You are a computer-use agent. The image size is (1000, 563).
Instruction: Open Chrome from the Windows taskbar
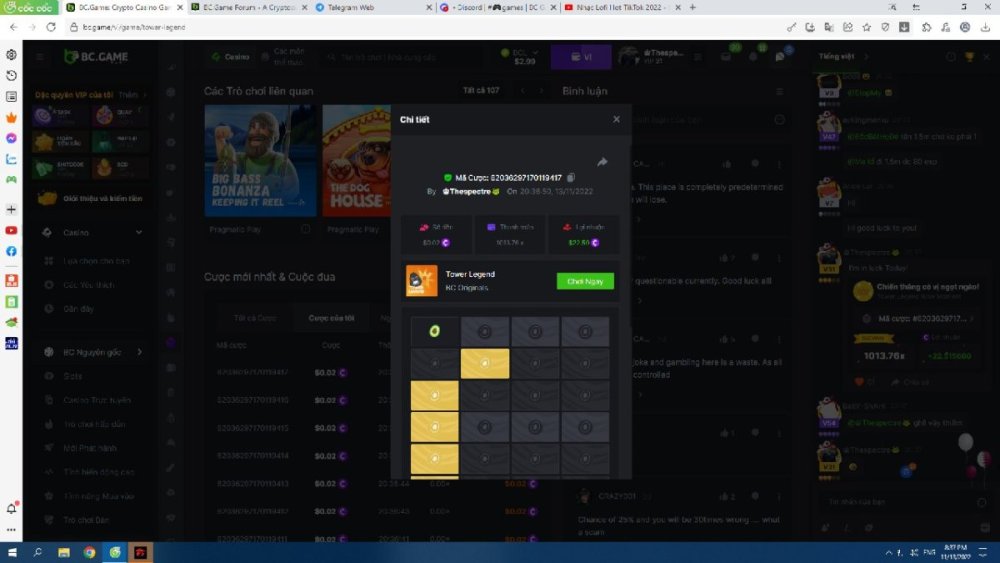click(x=89, y=552)
